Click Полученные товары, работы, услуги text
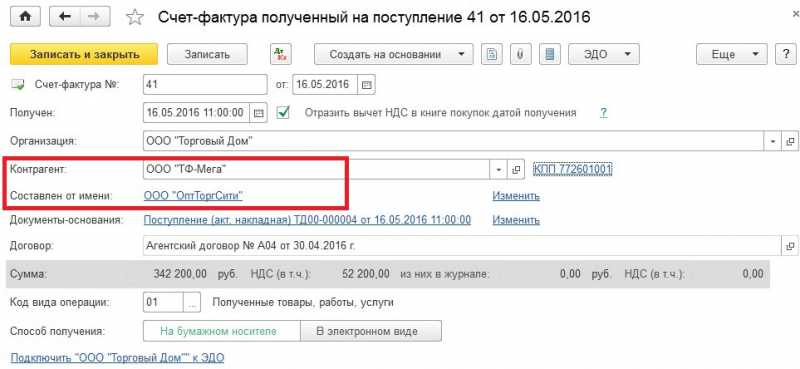 (x=303, y=302)
